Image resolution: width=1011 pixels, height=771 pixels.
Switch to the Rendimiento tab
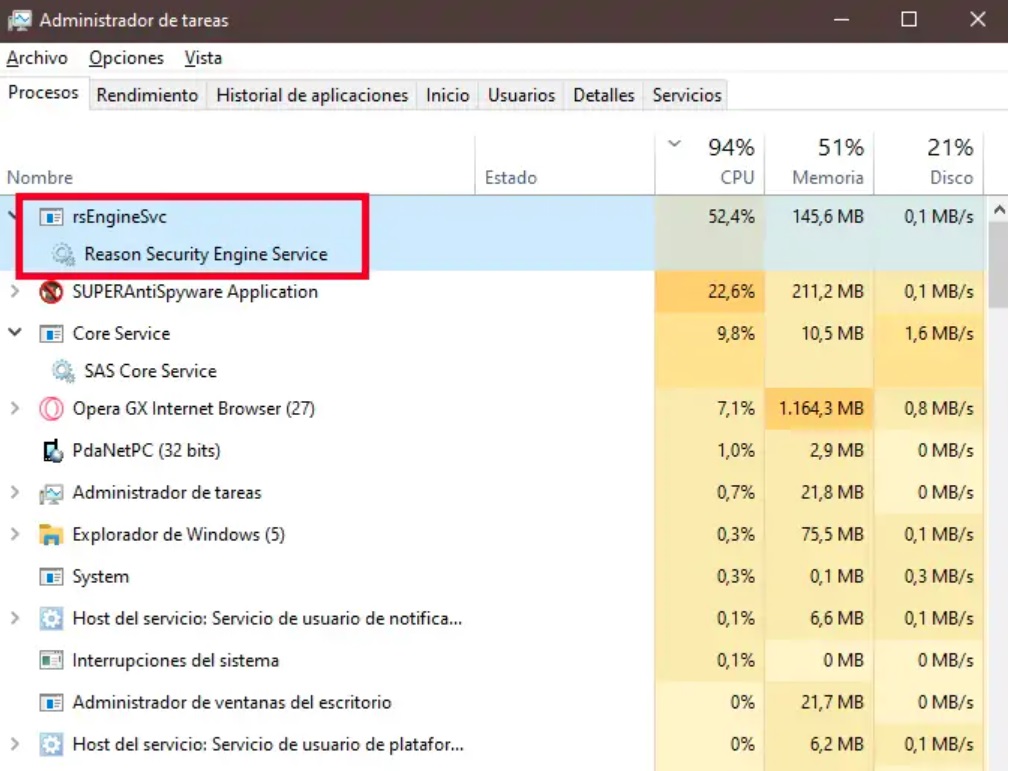tap(147, 95)
